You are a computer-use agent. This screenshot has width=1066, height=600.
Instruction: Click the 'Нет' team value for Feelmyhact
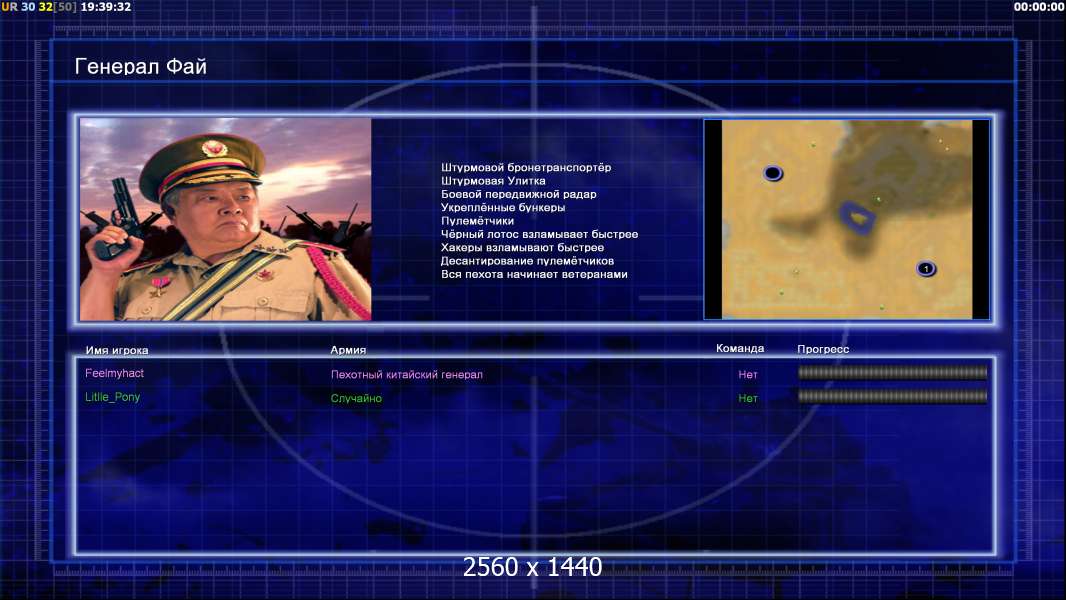(748, 374)
